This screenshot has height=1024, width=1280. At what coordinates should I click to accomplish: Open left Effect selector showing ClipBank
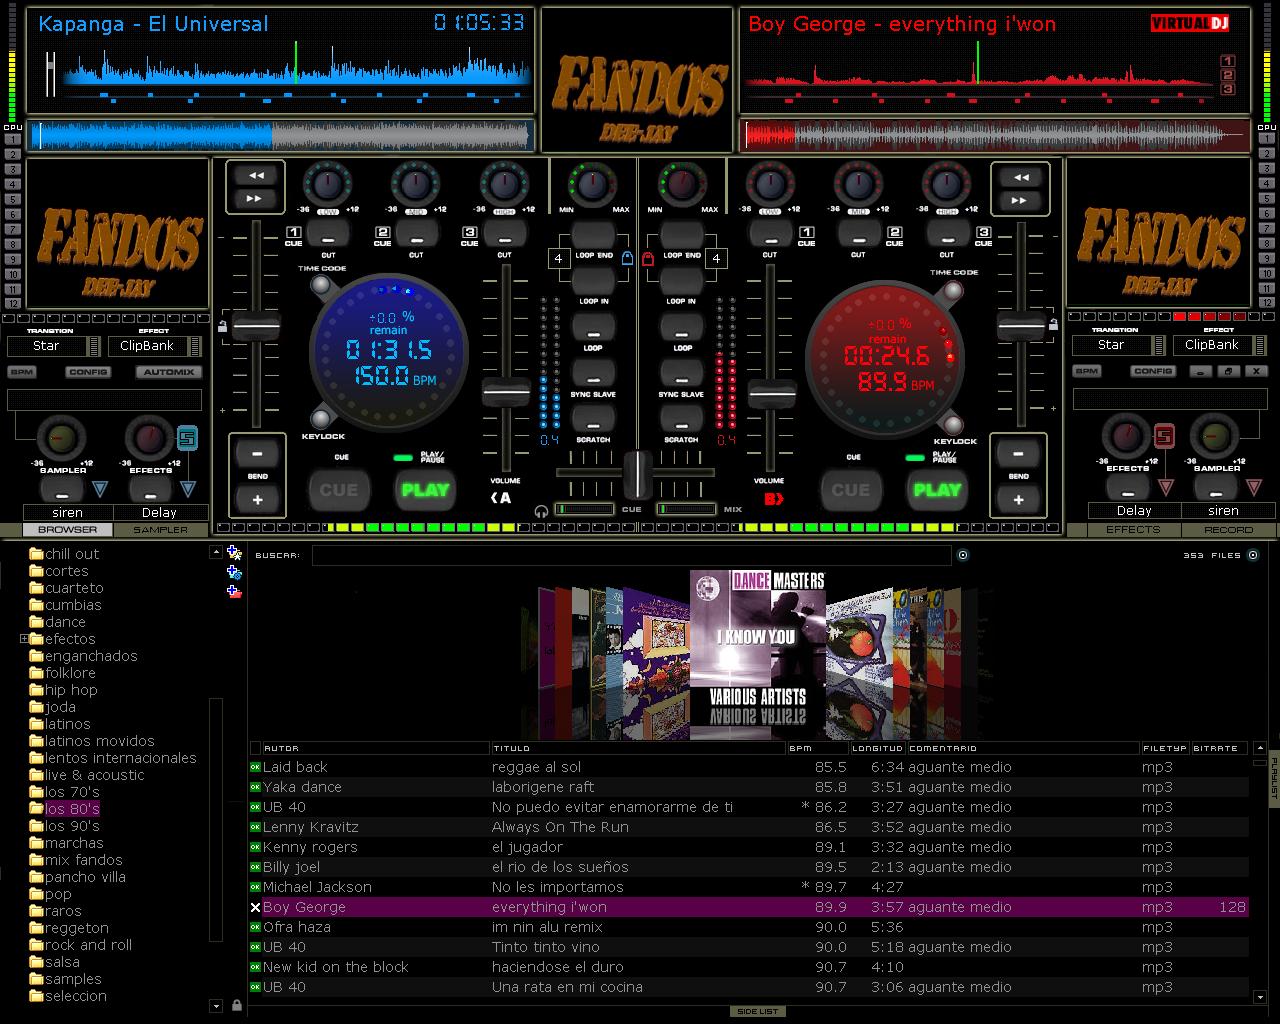(x=154, y=346)
